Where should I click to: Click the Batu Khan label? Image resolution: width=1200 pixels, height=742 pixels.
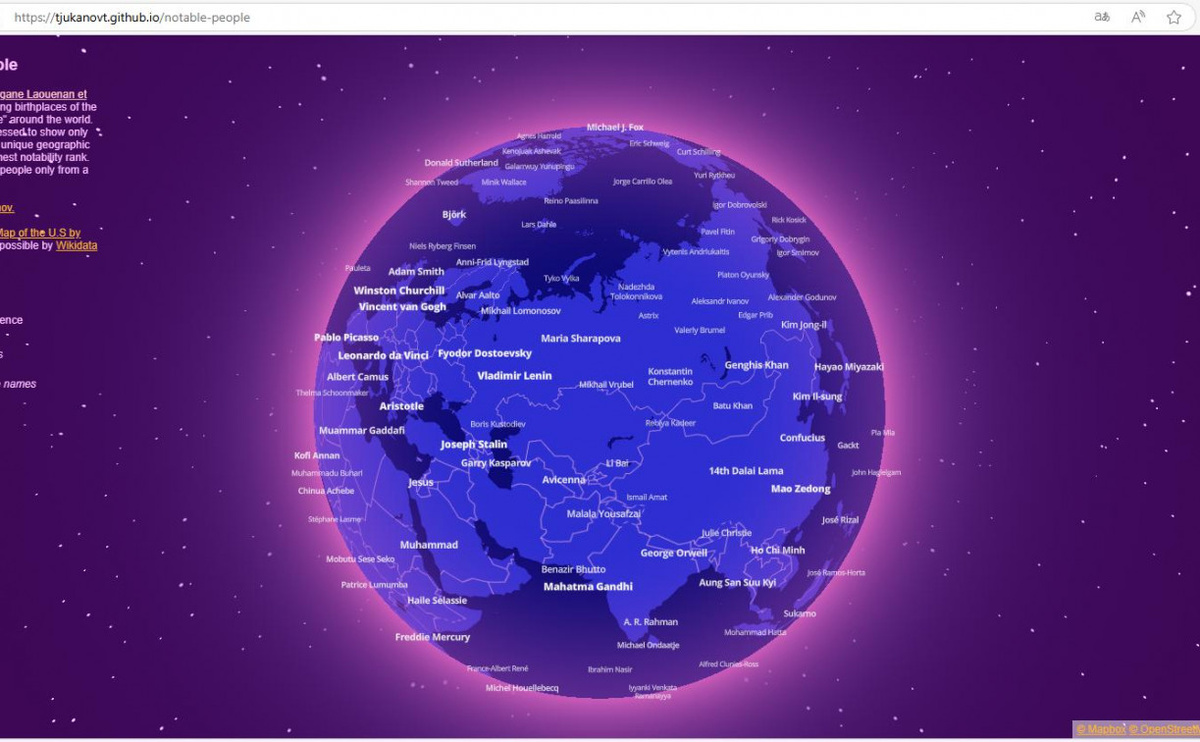733,406
